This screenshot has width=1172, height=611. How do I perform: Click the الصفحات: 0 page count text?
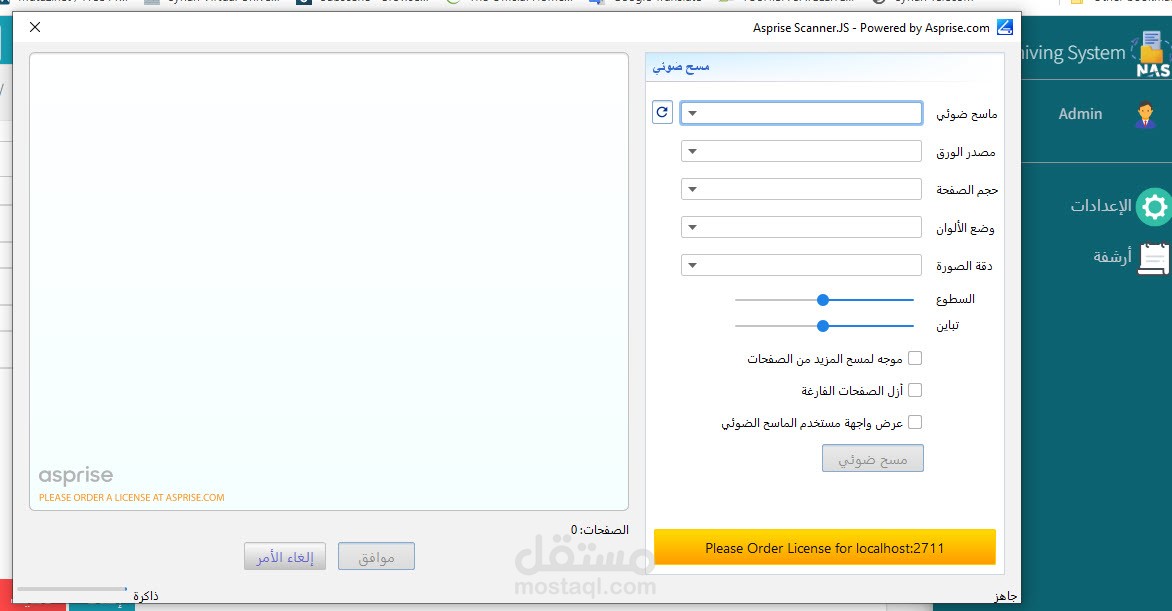click(599, 529)
